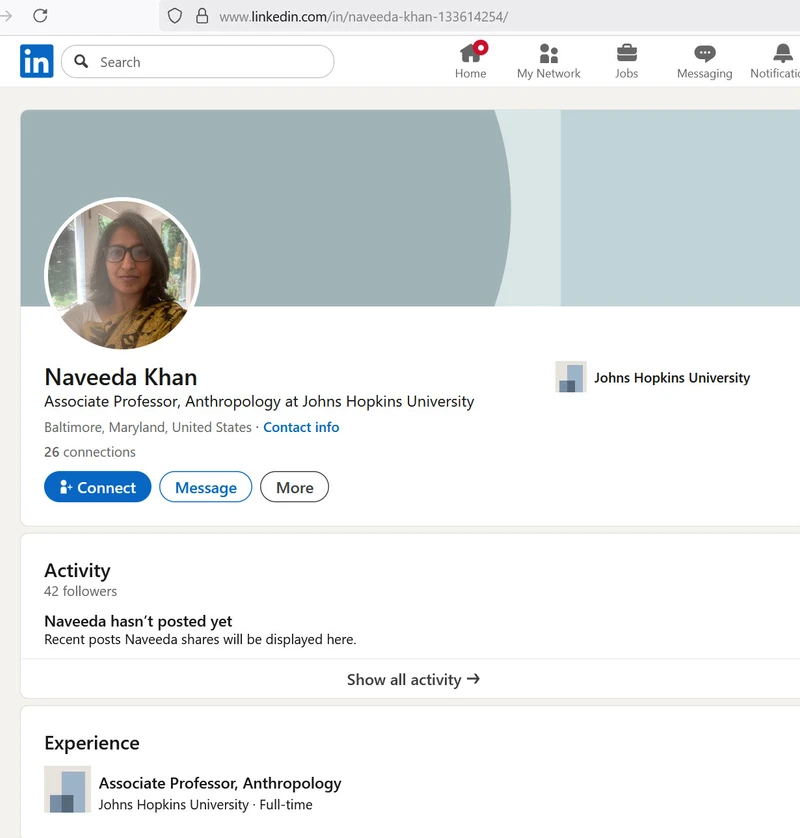Send a message via Message button
Image resolution: width=800 pixels, height=838 pixels.
point(206,487)
